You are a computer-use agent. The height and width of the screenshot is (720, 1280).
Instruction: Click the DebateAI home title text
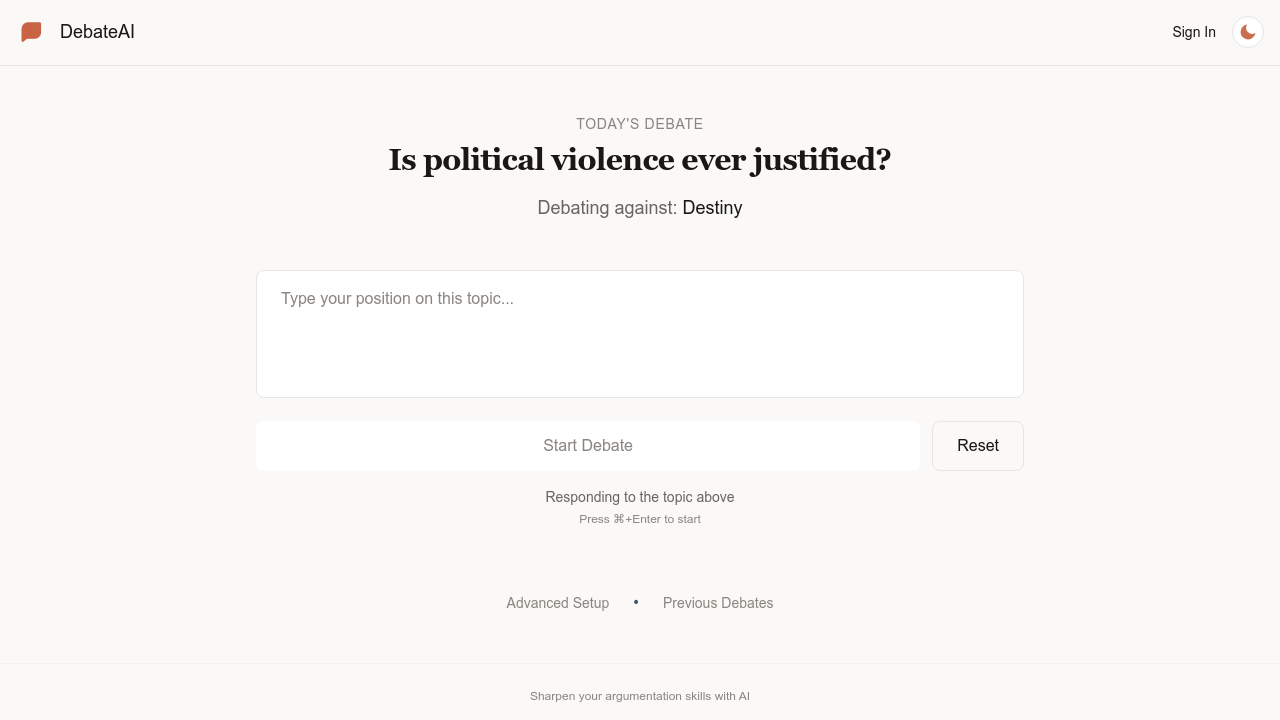[97, 31]
